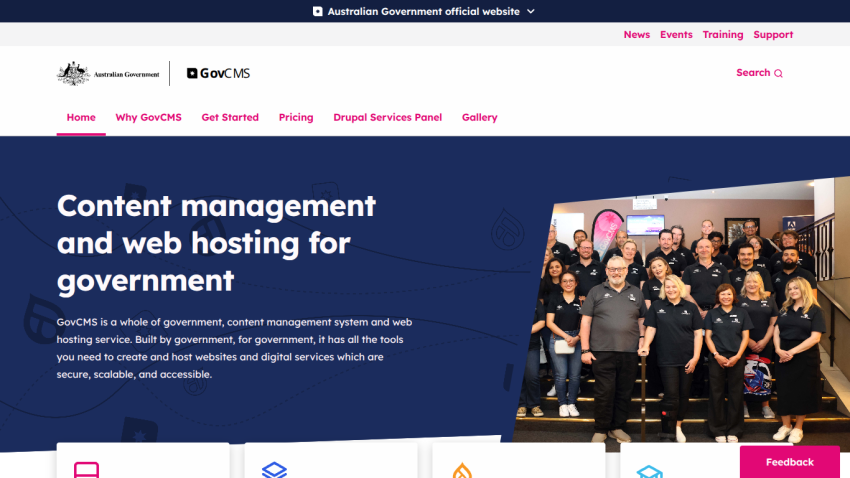The width and height of the screenshot is (850, 478).
Task: Open the News link
Action: point(636,35)
